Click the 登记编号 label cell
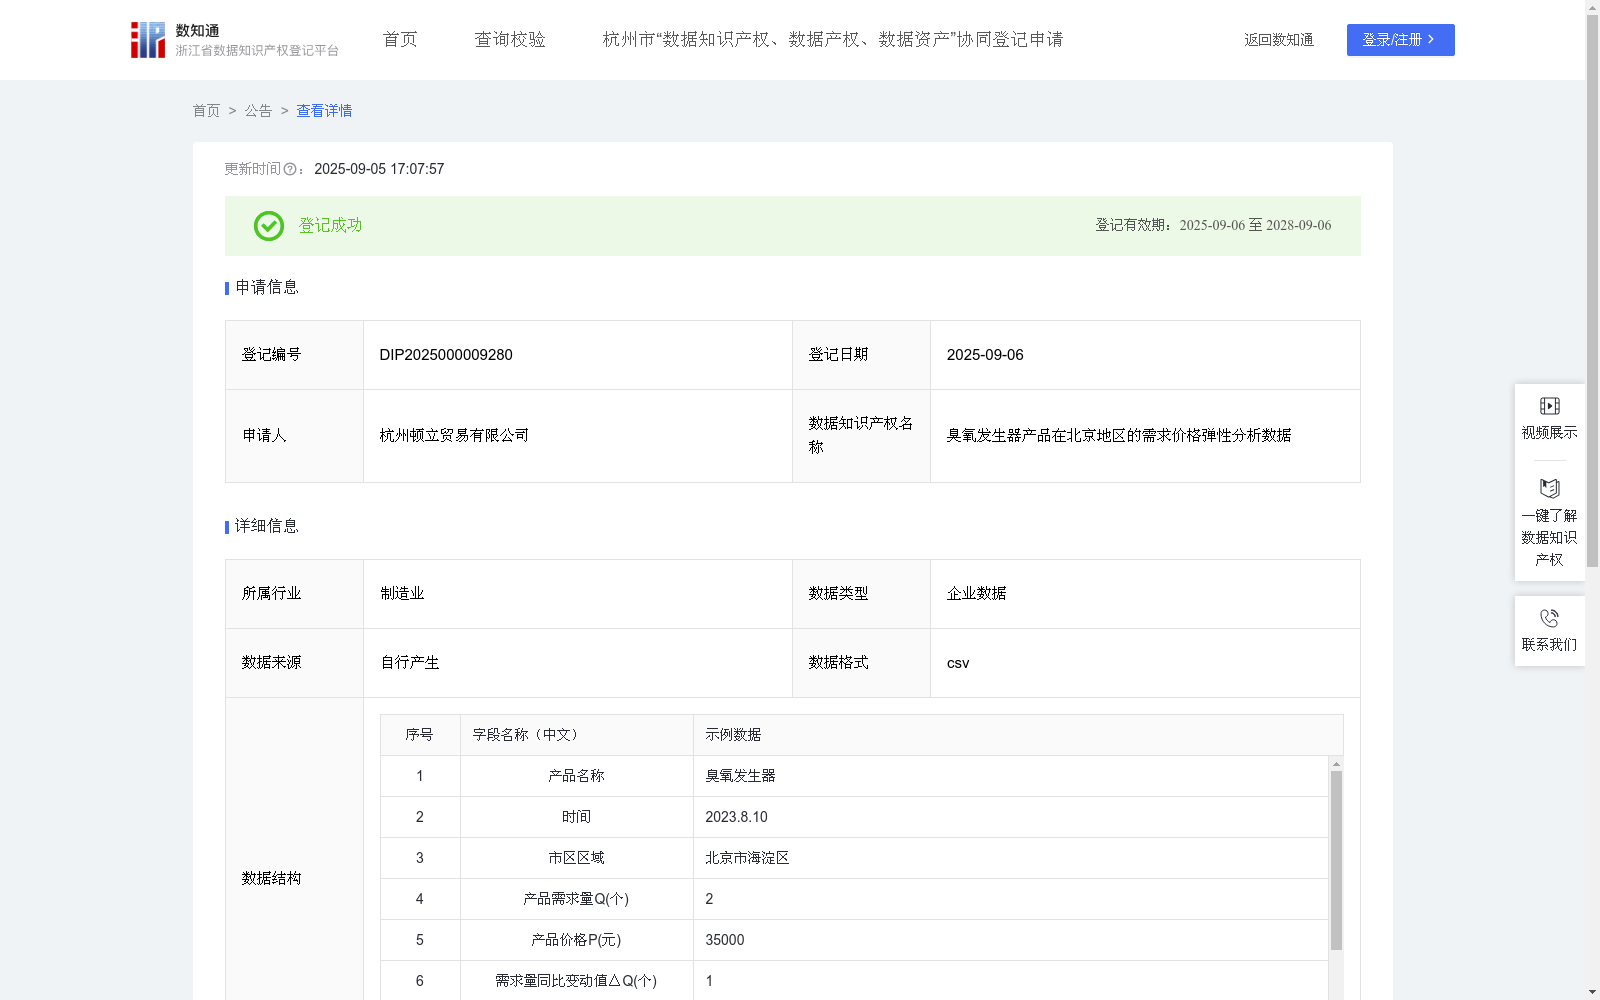The height and width of the screenshot is (1000, 1600). [x=294, y=355]
